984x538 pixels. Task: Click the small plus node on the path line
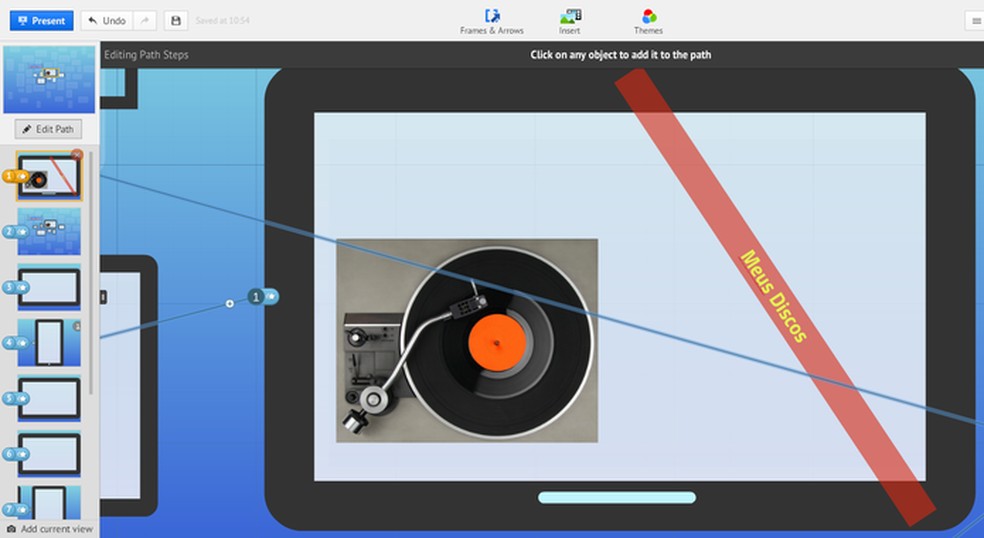(x=229, y=303)
